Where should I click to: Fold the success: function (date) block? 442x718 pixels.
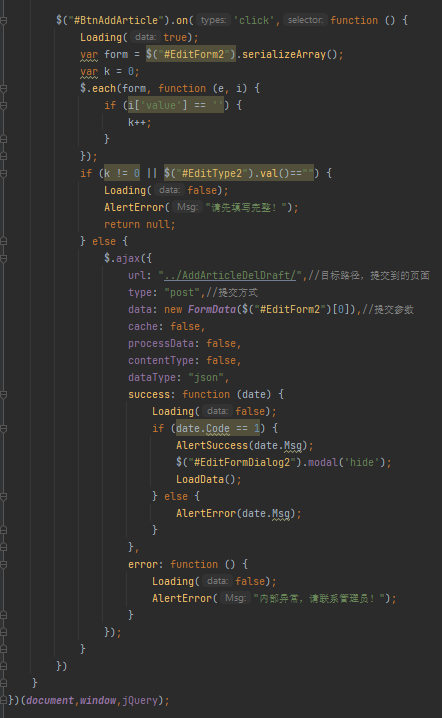(x=4, y=394)
